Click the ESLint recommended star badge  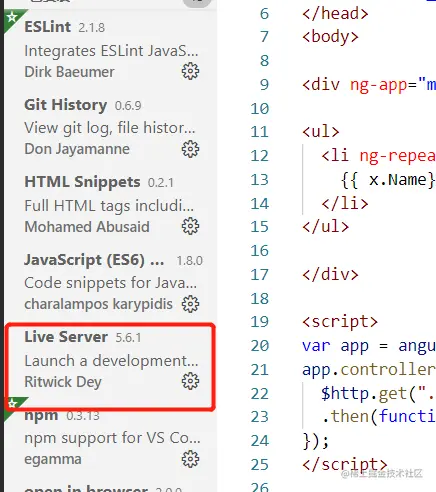point(12,17)
